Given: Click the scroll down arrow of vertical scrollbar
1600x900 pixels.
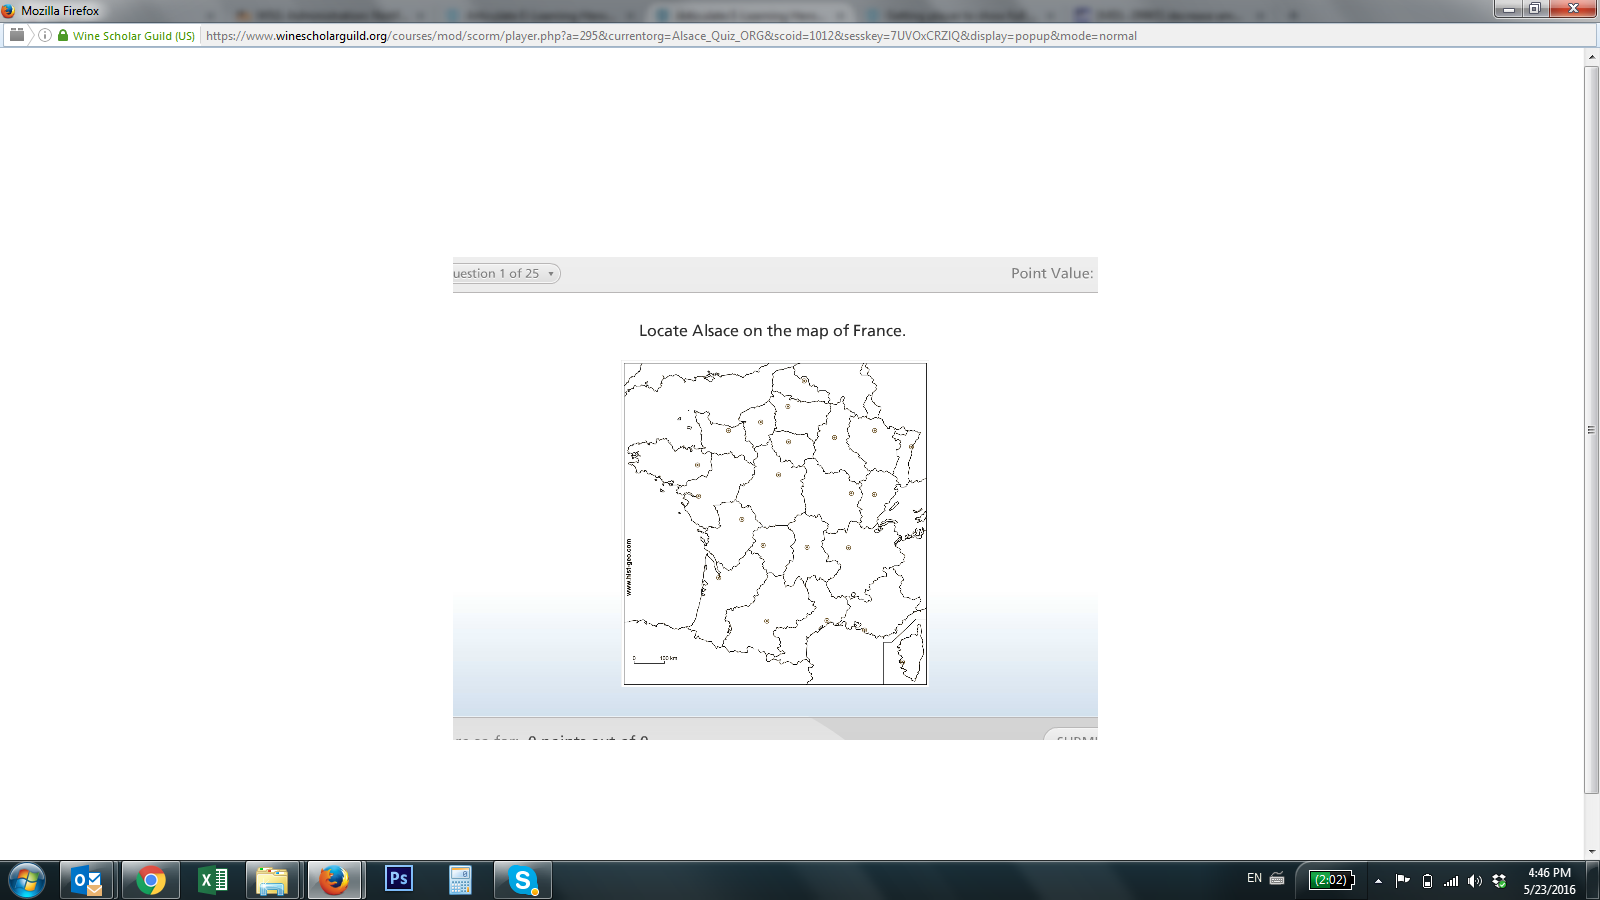Looking at the screenshot, I should [1591, 851].
